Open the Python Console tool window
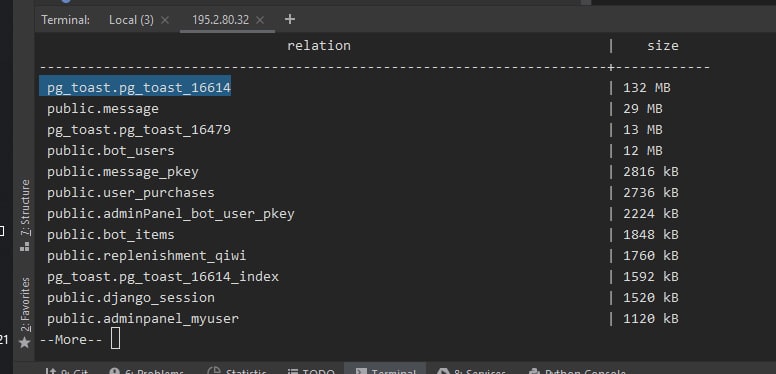 [577, 371]
